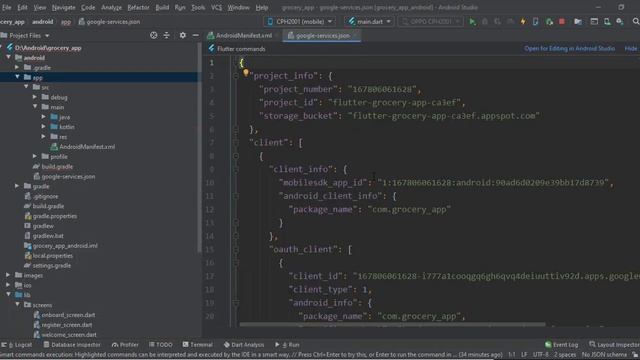Open the Navigate menu
This screenshot has width=640, height=360.
coord(63,7)
